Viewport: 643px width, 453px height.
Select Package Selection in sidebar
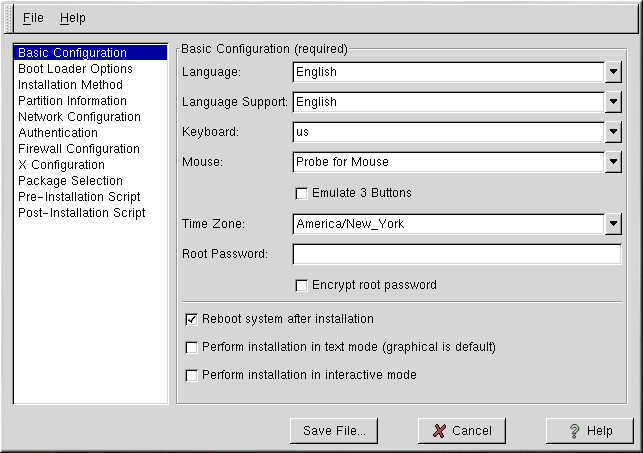[x=70, y=181]
